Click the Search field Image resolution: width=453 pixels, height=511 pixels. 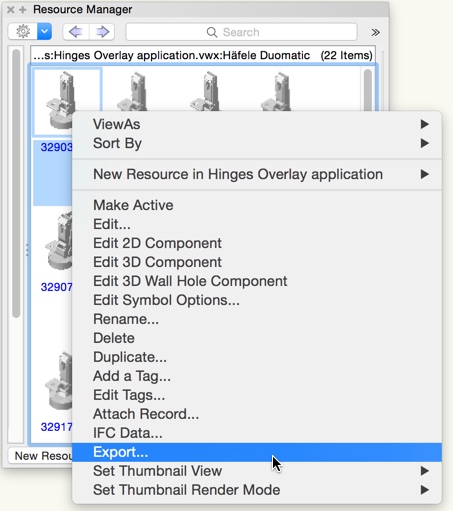click(x=241, y=32)
